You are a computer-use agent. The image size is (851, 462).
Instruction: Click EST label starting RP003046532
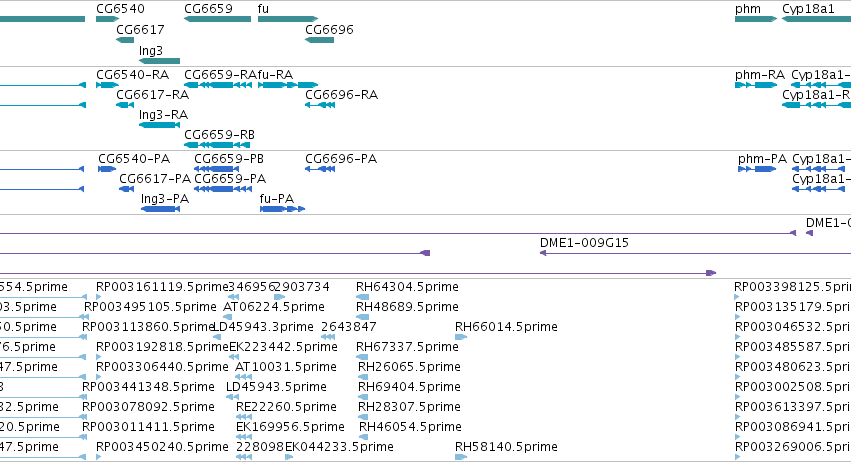pyautogui.click(x=793, y=327)
